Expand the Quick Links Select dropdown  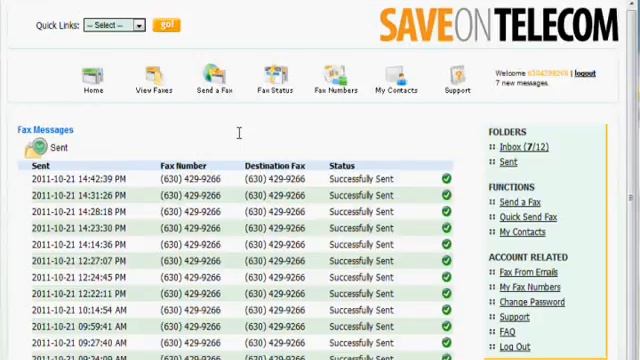(x=115, y=25)
